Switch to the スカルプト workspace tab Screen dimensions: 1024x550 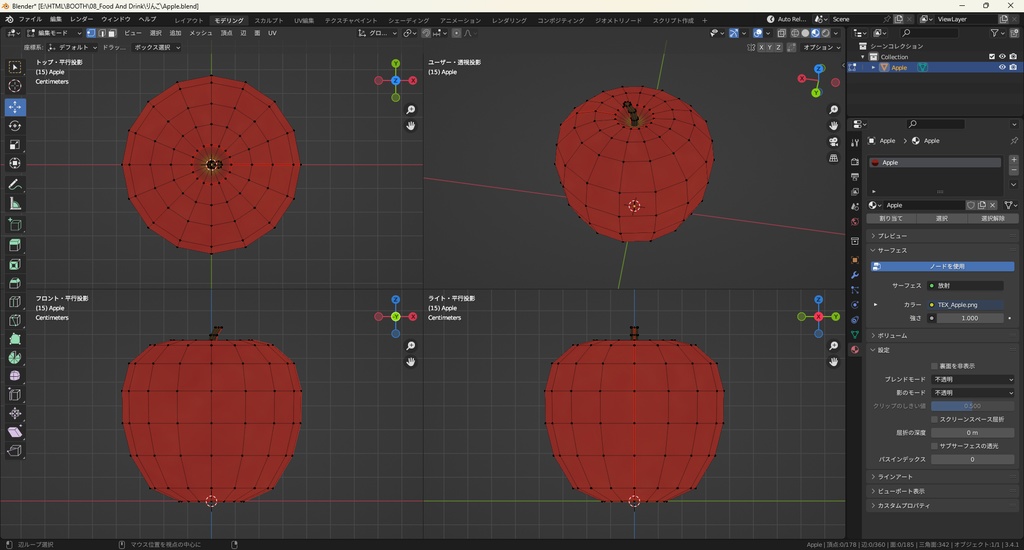[x=268, y=20]
